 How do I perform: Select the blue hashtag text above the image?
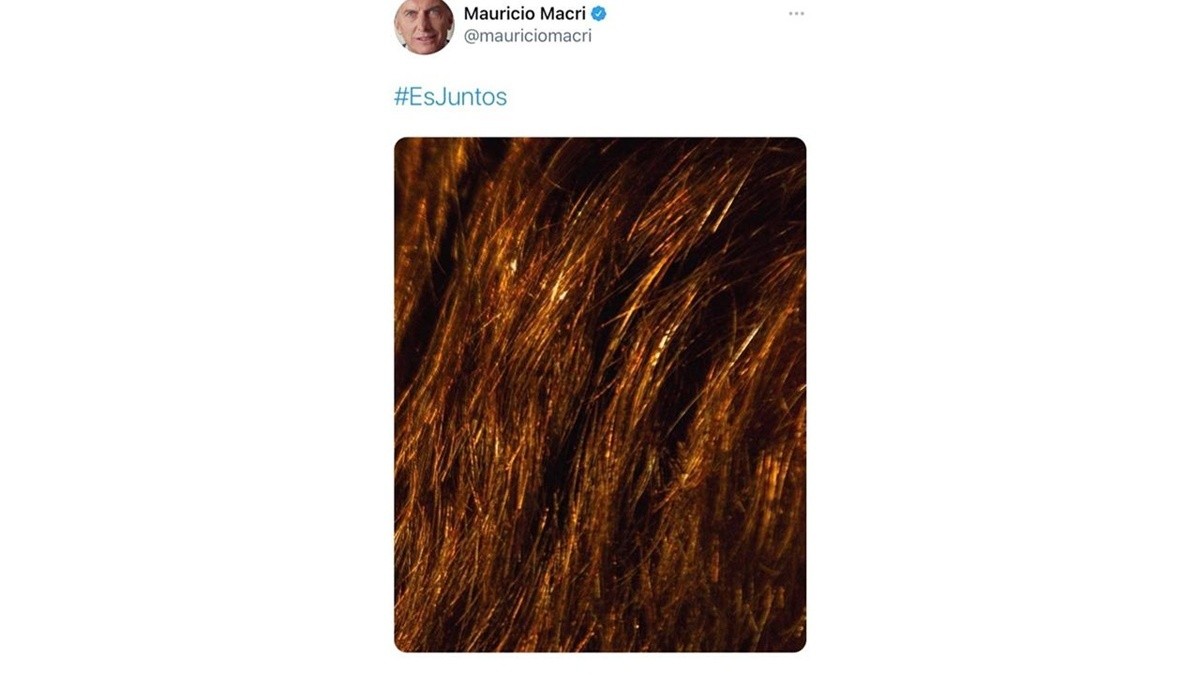[x=451, y=97]
